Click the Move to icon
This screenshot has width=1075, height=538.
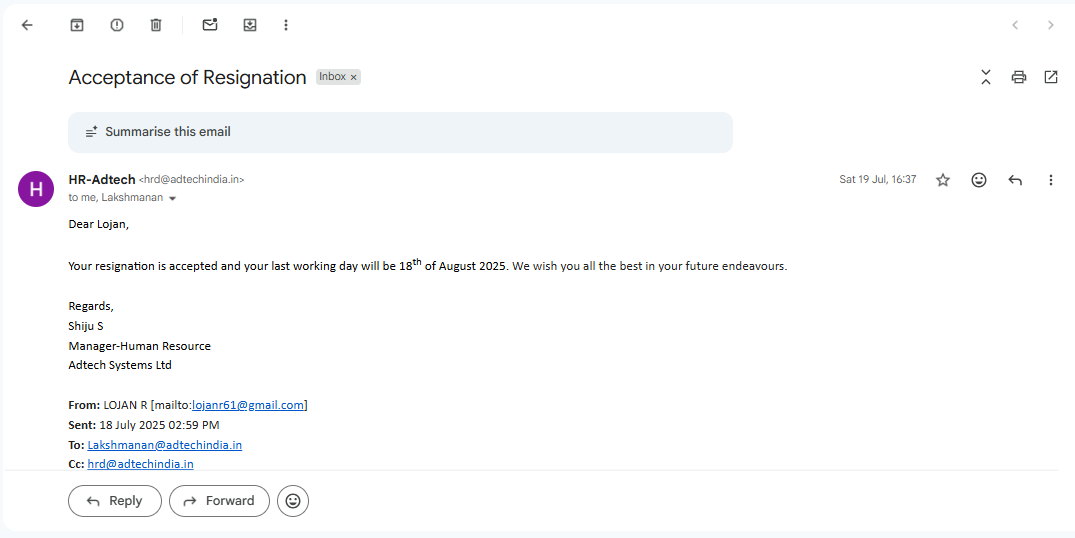[x=250, y=25]
